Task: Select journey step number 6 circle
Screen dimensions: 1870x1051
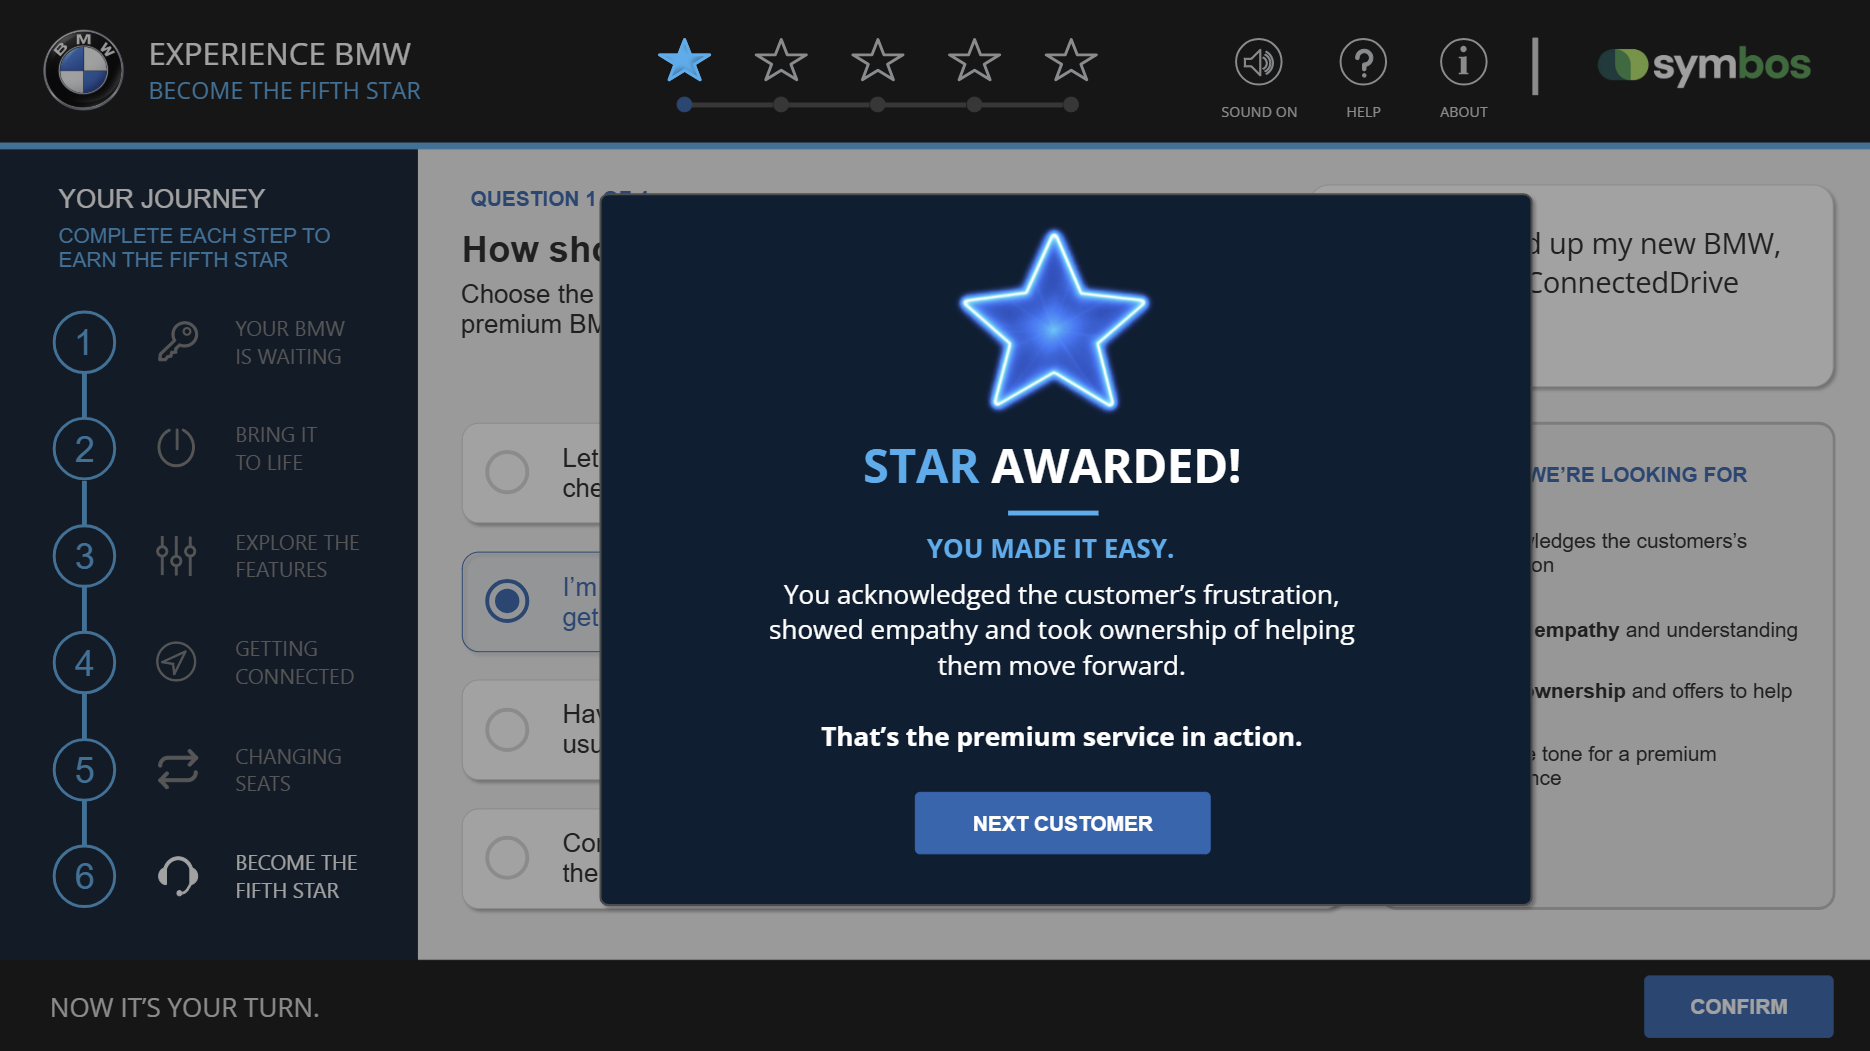Action: pos(84,876)
